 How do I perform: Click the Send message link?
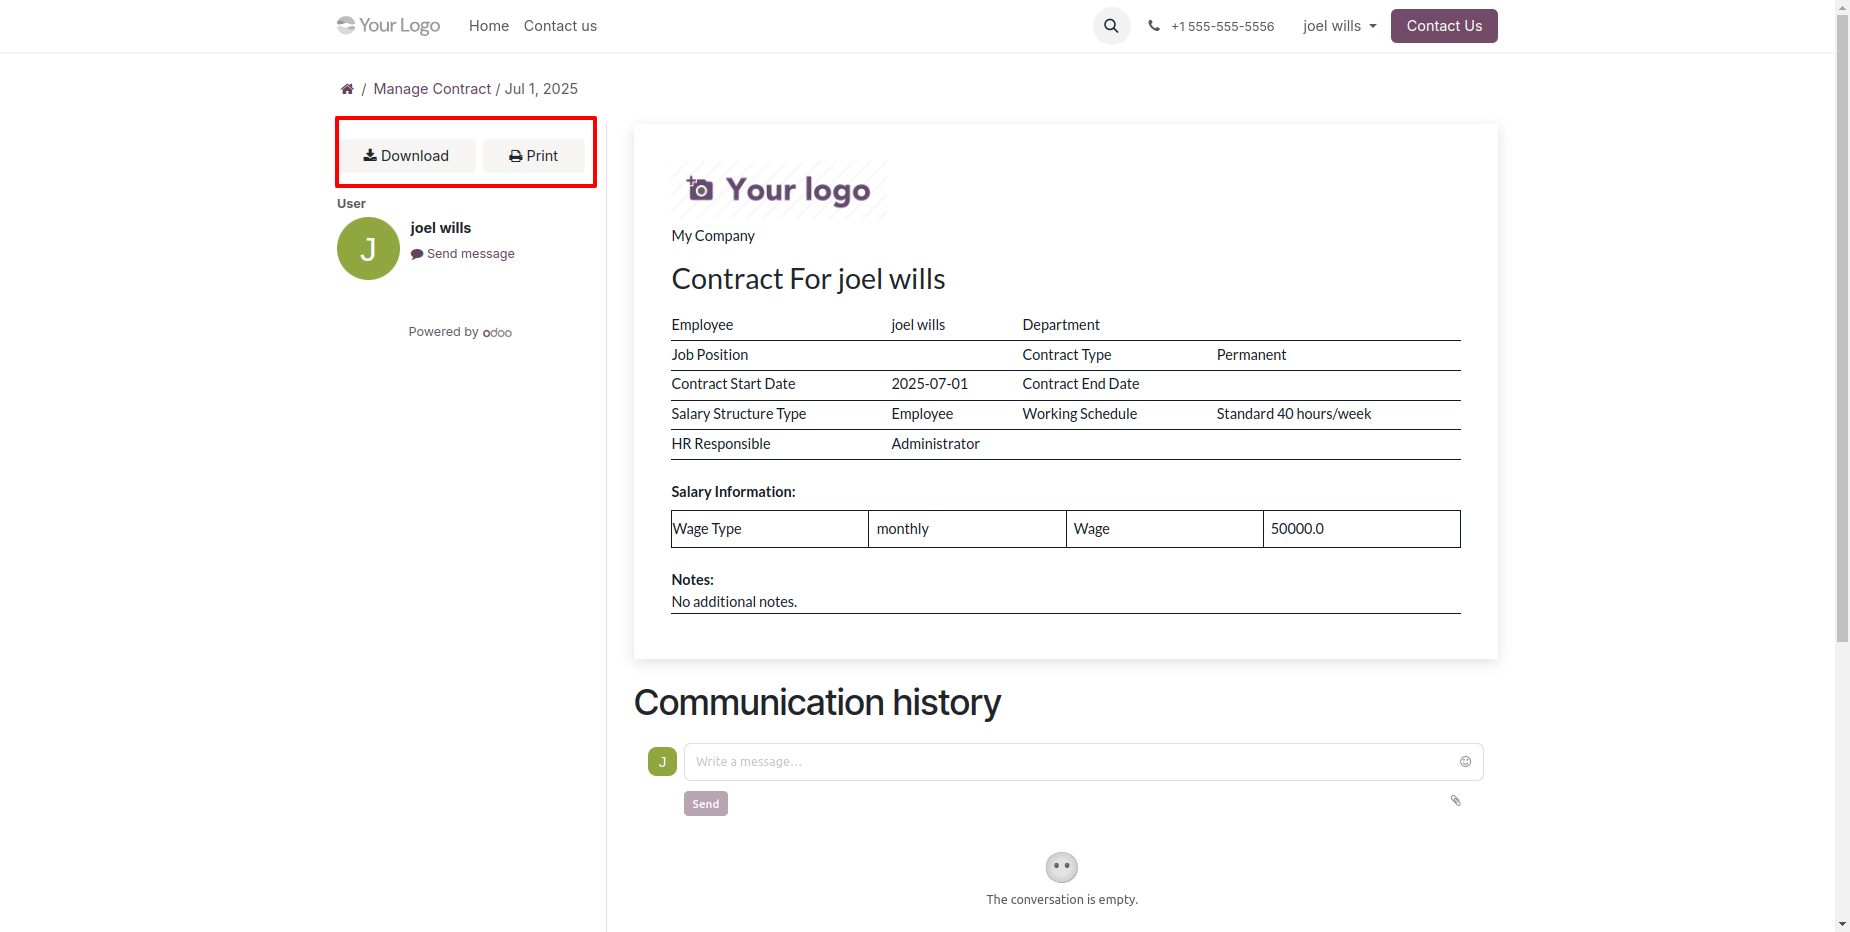(x=470, y=254)
